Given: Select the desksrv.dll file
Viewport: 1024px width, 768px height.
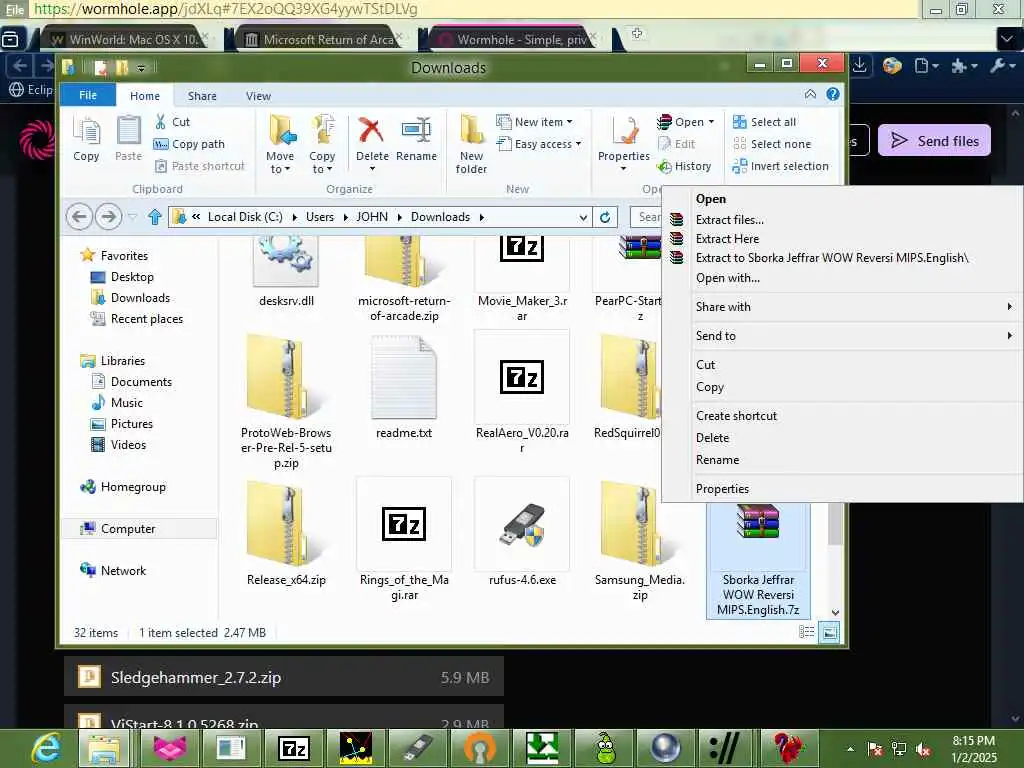Looking at the screenshot, I should click(286, 272).
